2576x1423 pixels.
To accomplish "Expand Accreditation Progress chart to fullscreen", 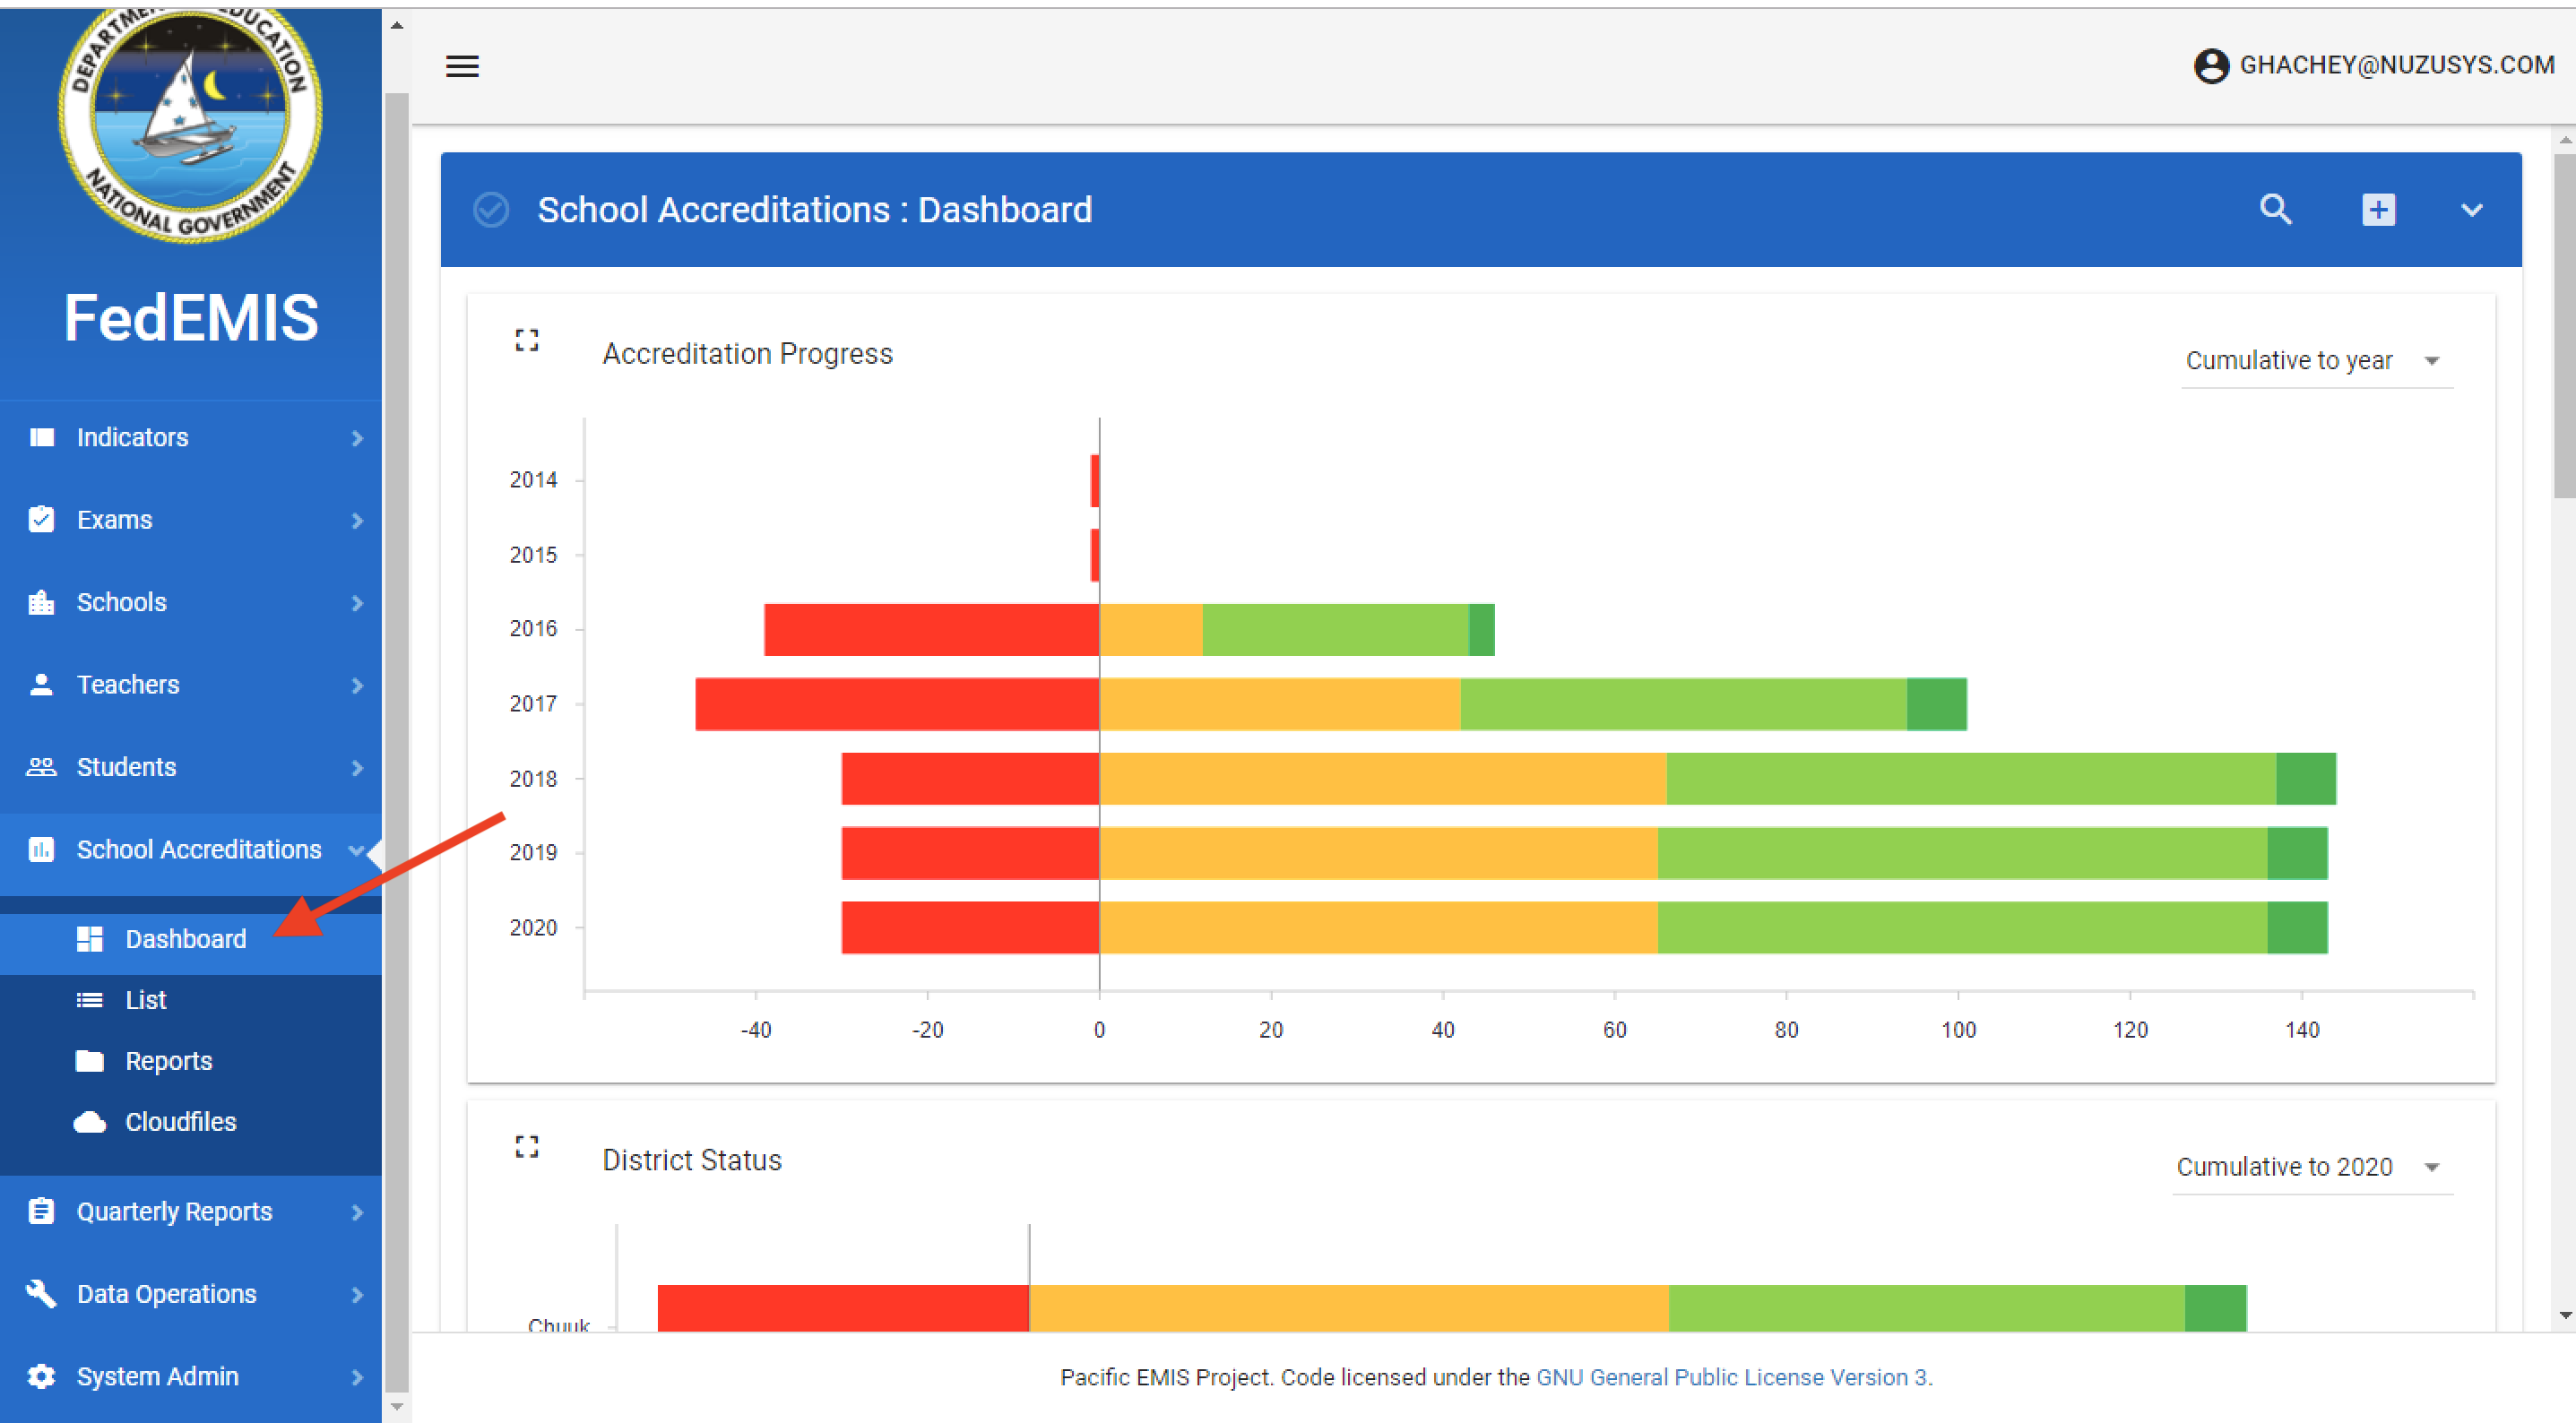I will [x=527, y=341].
